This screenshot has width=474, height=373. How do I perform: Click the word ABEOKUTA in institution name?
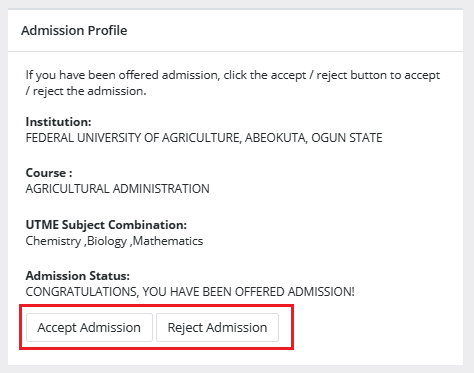click(x=276, y=138)
